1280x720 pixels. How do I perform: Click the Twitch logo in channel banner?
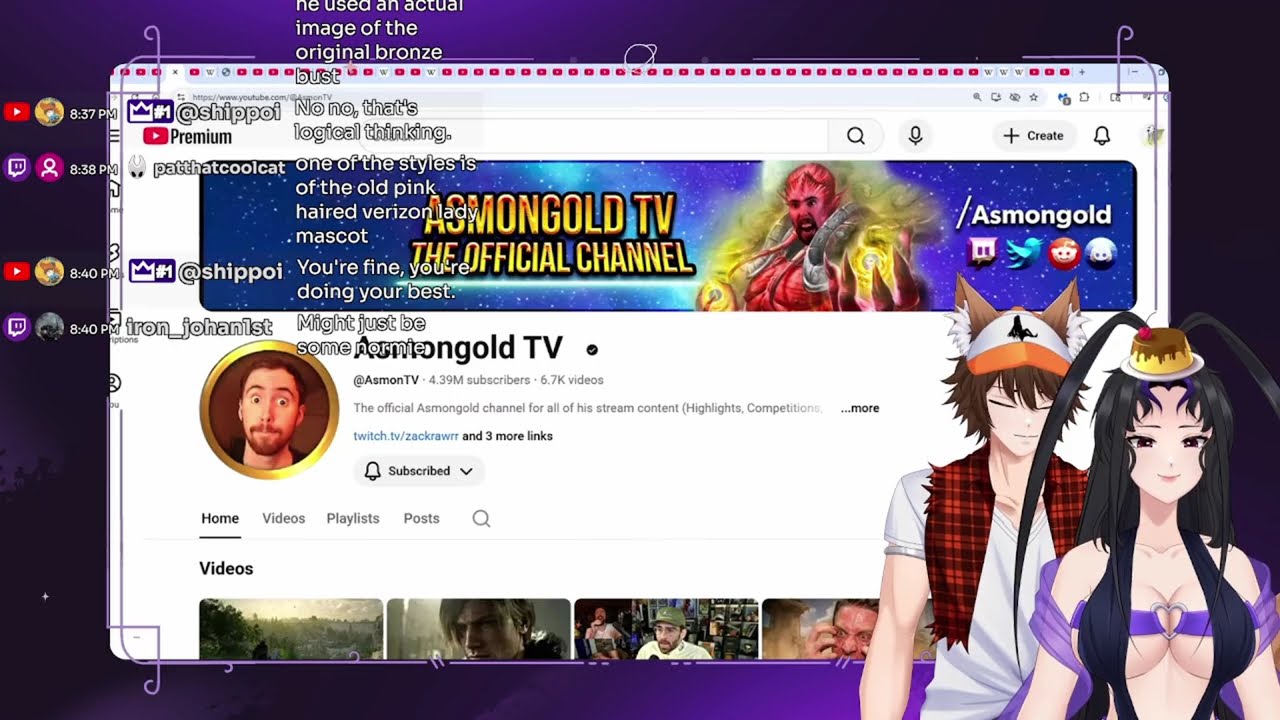coord(983,251)
